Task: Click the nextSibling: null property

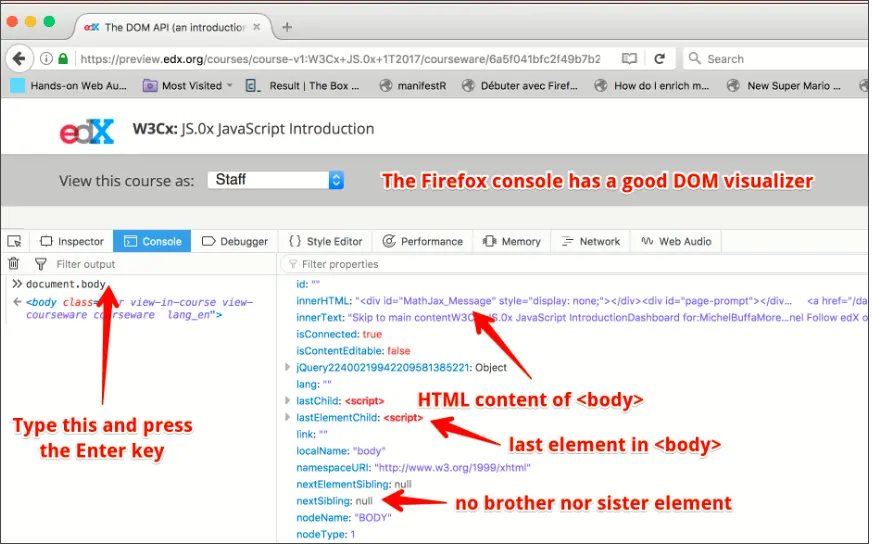Action: point(334,501)
